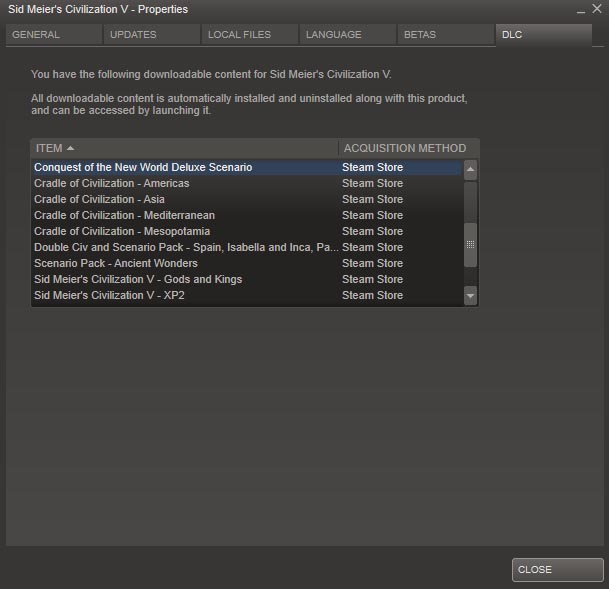Select Civilization V - Gods and Kings row
609x589 pixels.
tap(247, 279)
